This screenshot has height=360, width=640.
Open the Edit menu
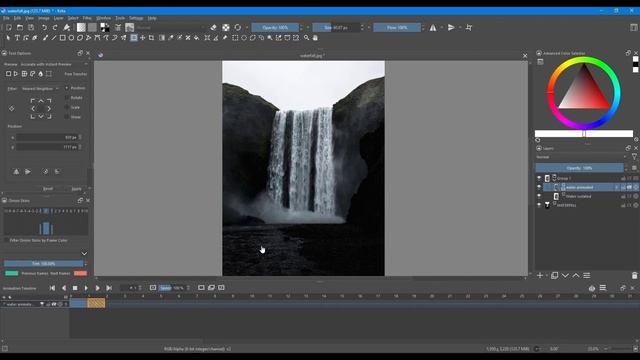click(17, 18)
